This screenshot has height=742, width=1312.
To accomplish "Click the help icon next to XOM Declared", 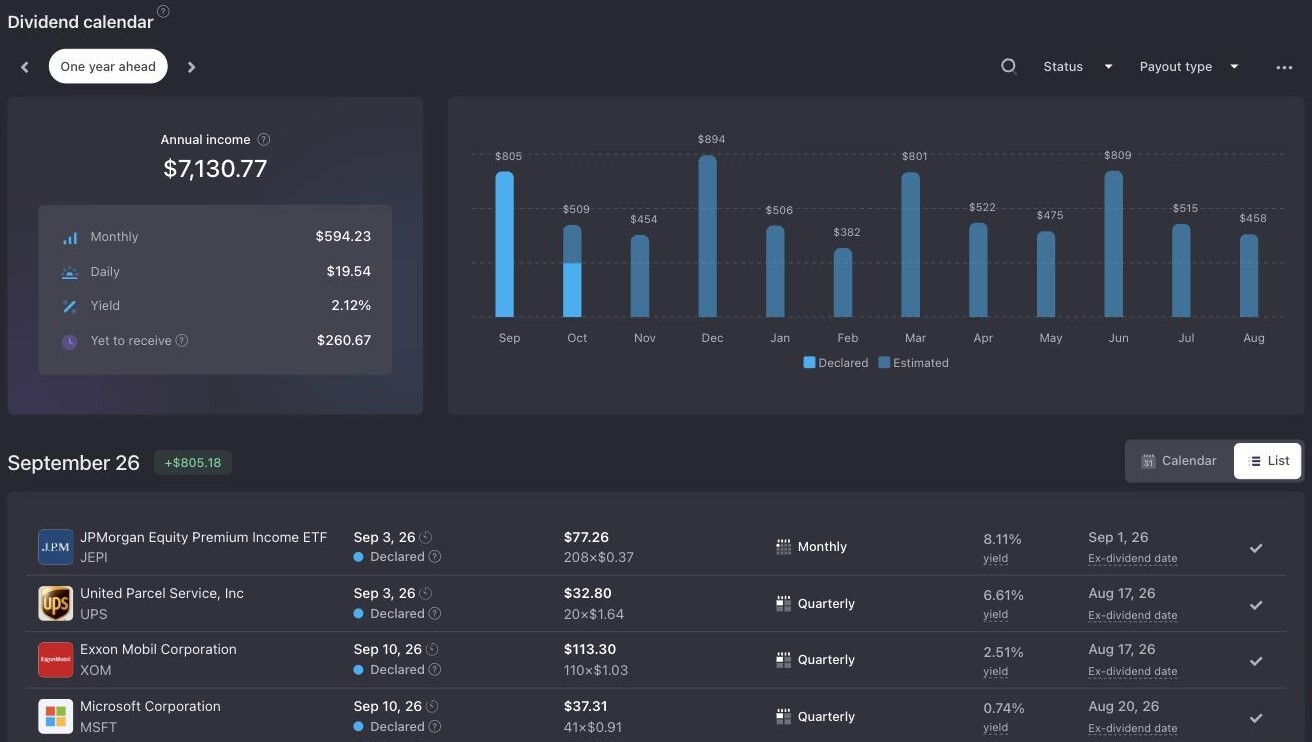I will coord(435,669).
